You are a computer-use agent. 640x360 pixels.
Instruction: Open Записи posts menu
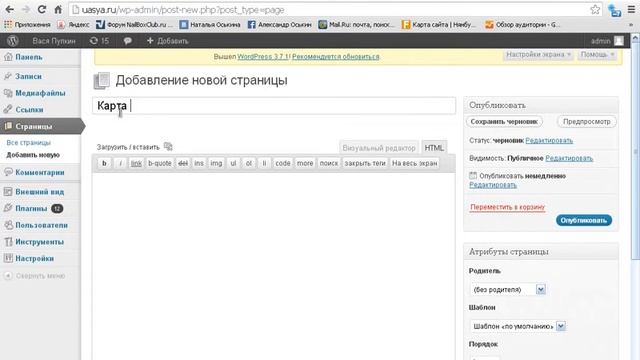[x=28, y=76]
